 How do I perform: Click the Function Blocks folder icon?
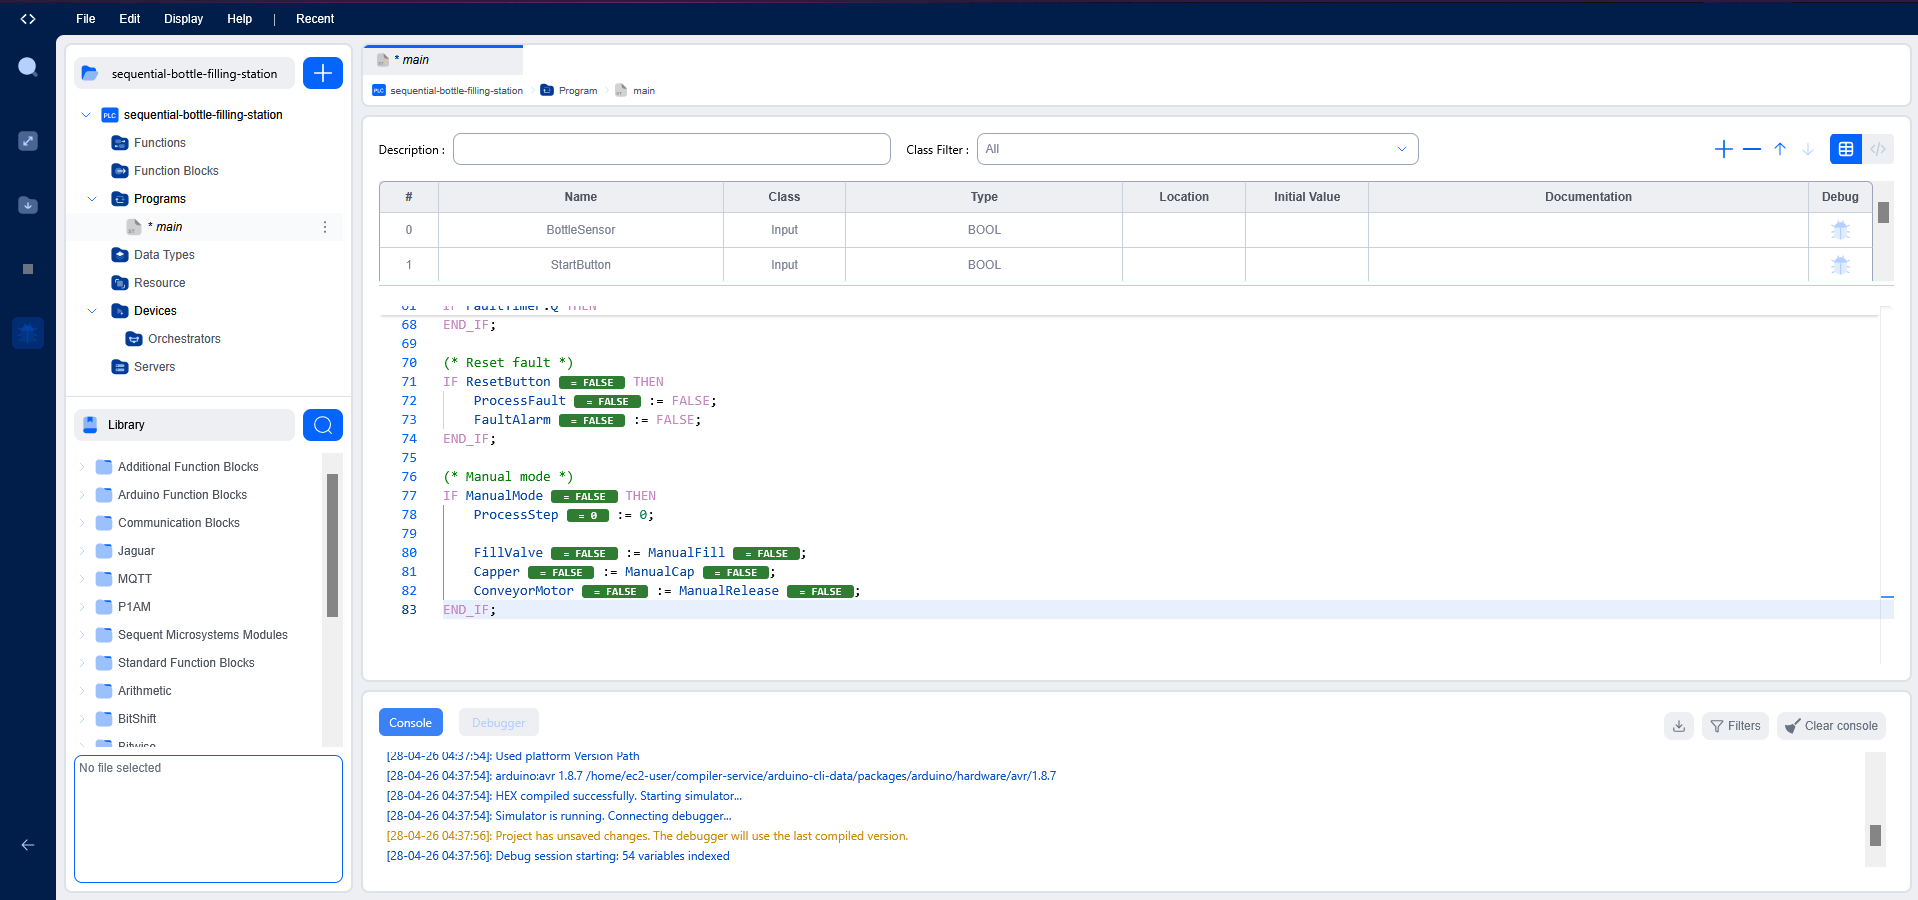[120, 171]
